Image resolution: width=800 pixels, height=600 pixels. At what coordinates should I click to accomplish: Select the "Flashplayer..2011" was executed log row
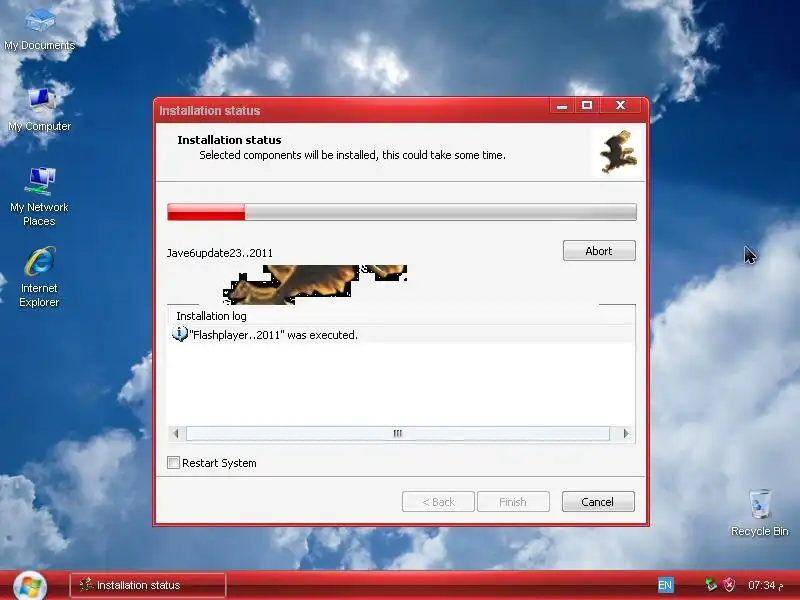tap(402, 335)
